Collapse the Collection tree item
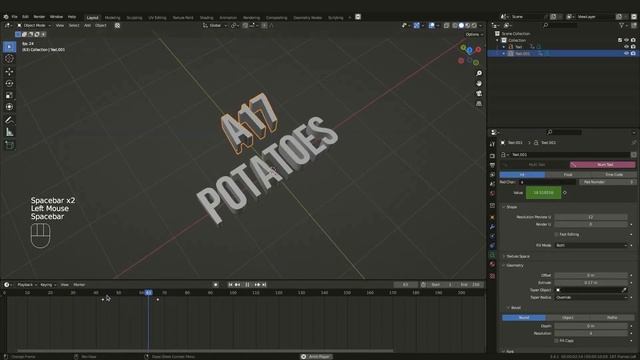Viewport: 640px width, 360px height. click(x=497, y=40)
